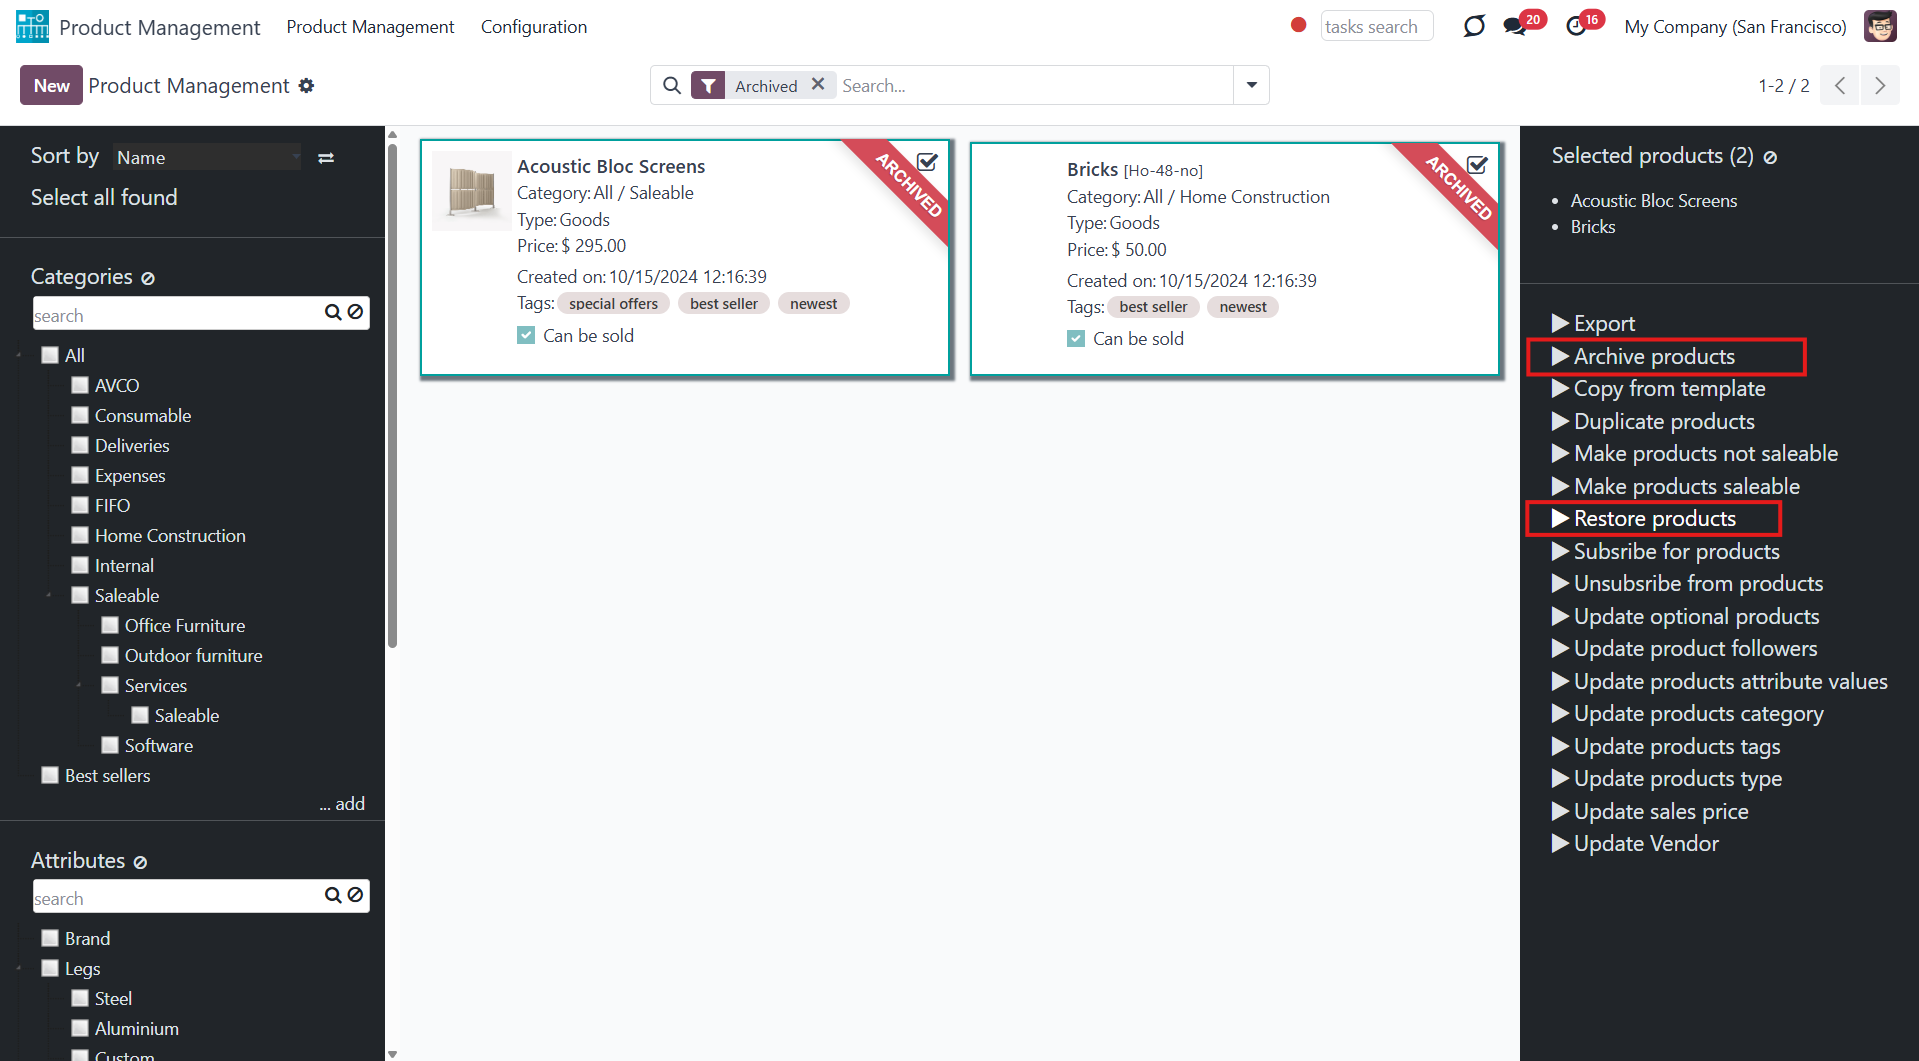Open the search options dropdown arrow

(1251, 85)
